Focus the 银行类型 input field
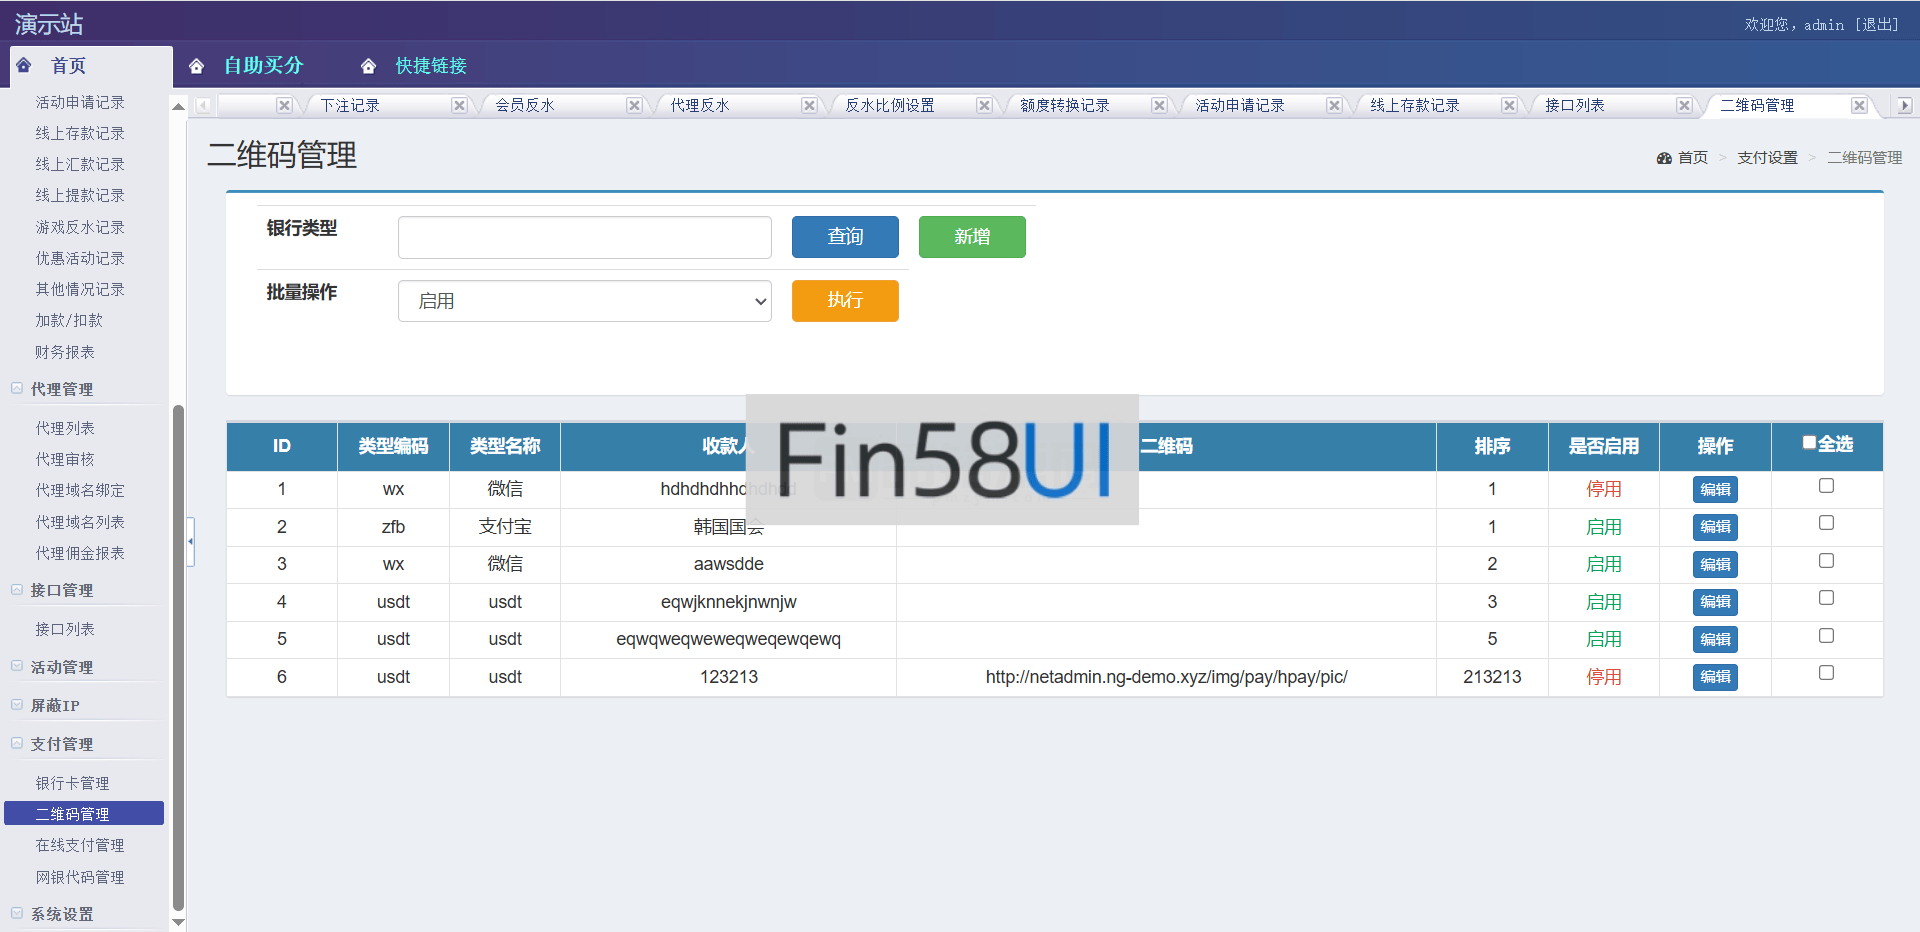The height and width of the screenshot is (932, 1920). pos(584,238)
